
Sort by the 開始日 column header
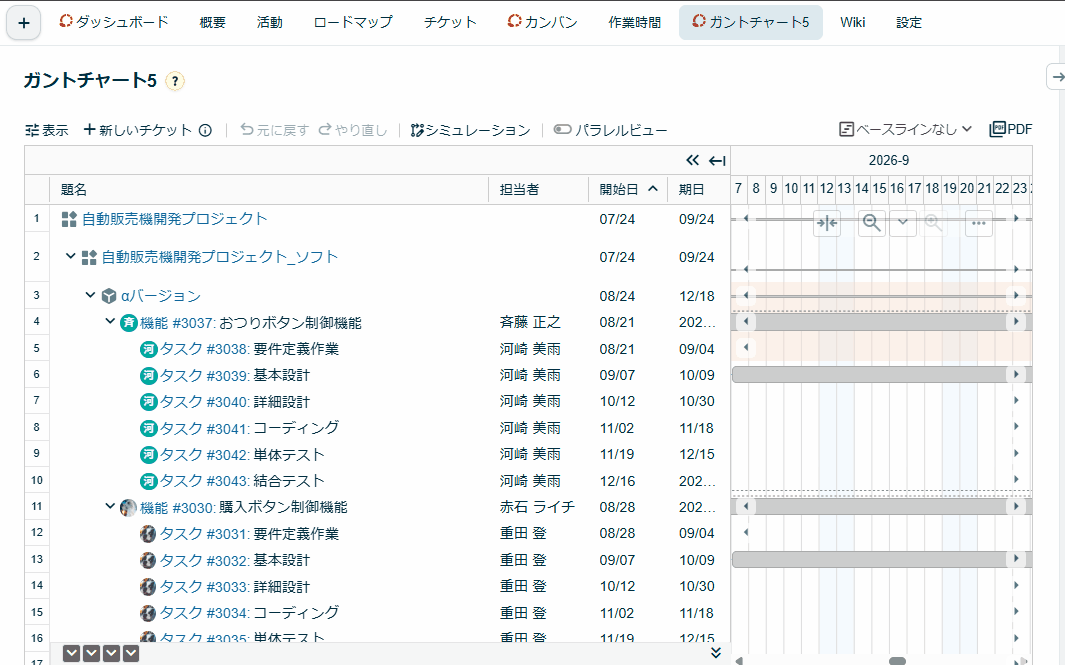pos(628,190)
